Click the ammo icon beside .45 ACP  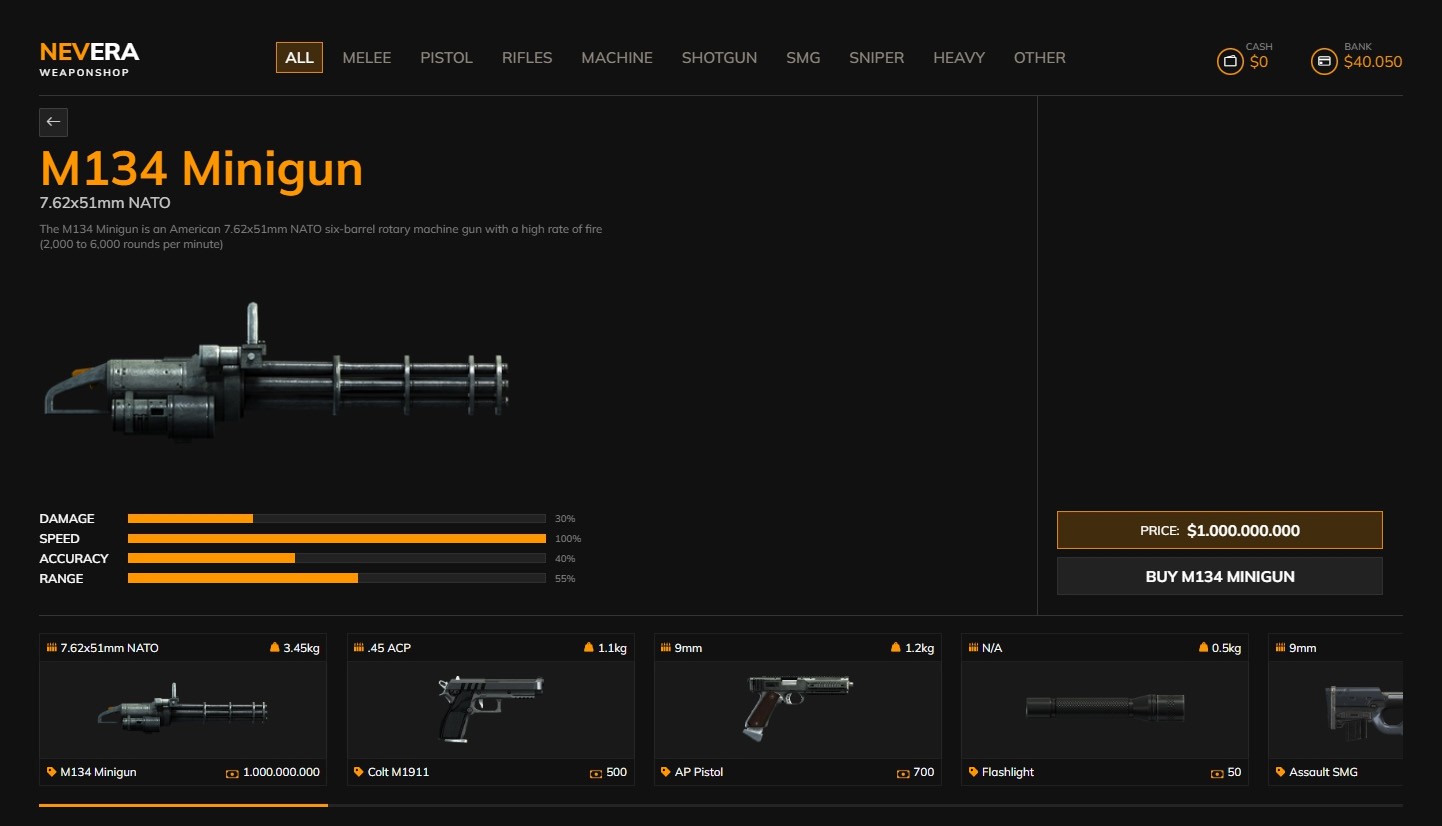pos(359,648)
